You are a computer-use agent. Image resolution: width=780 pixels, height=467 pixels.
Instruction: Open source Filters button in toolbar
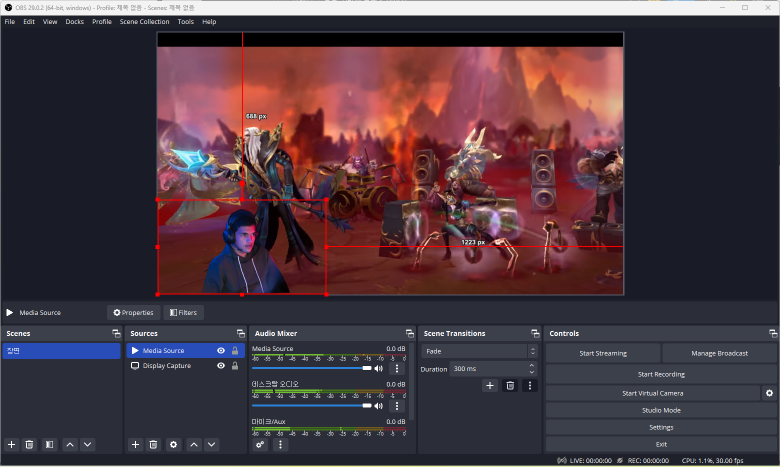[184, 312]
